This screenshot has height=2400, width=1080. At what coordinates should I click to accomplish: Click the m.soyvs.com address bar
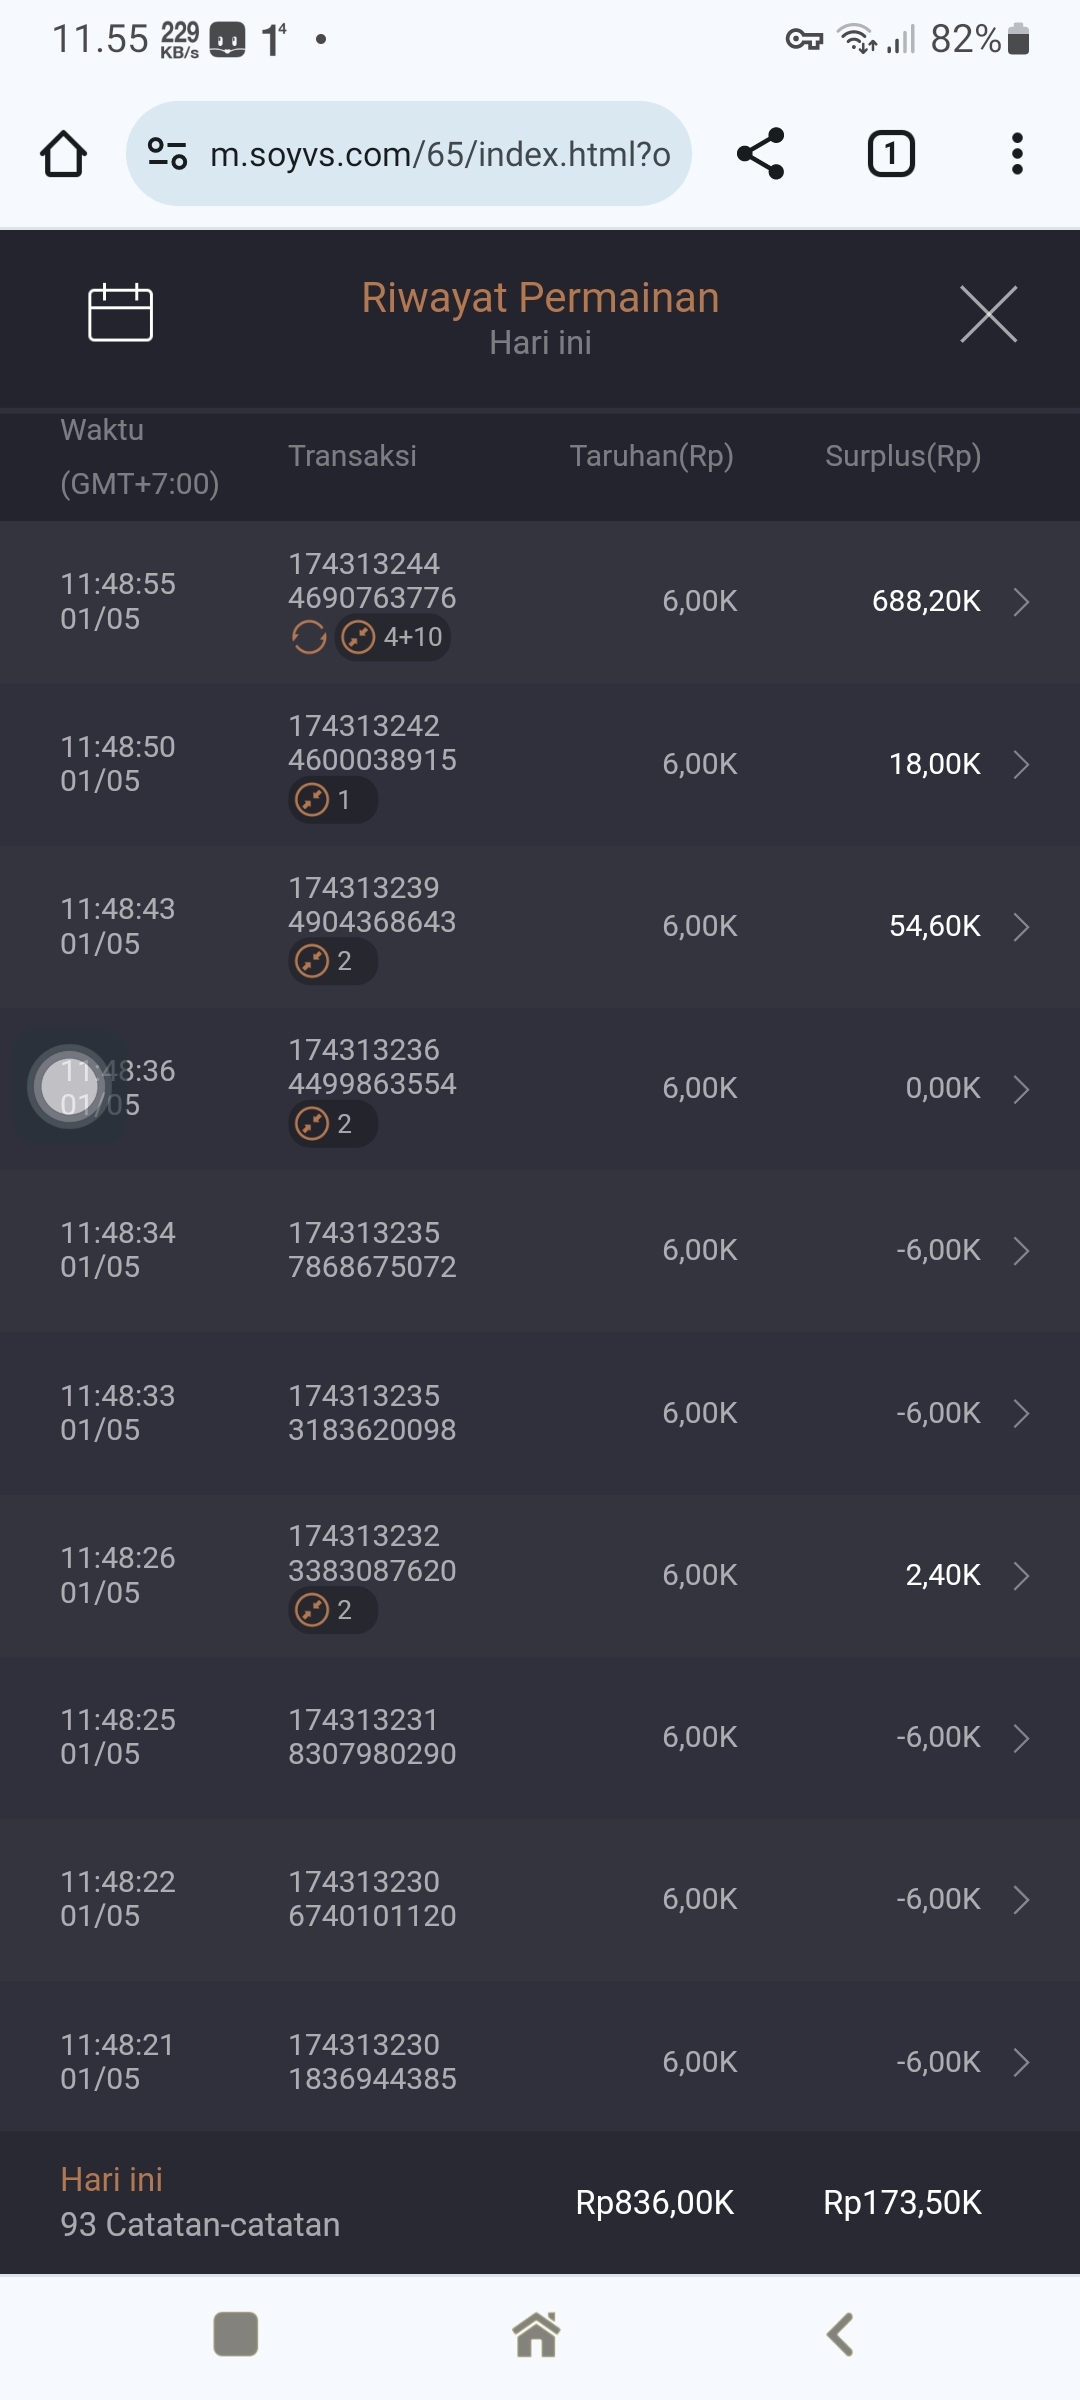coord(440,154)
